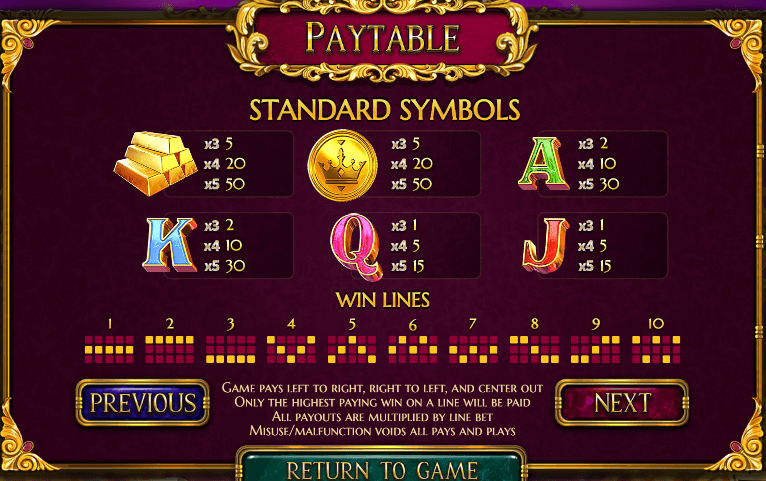This screenshot has width=766, height=481.
Task: Click win line 3 pattern
Action: click(x=231, y=350)
